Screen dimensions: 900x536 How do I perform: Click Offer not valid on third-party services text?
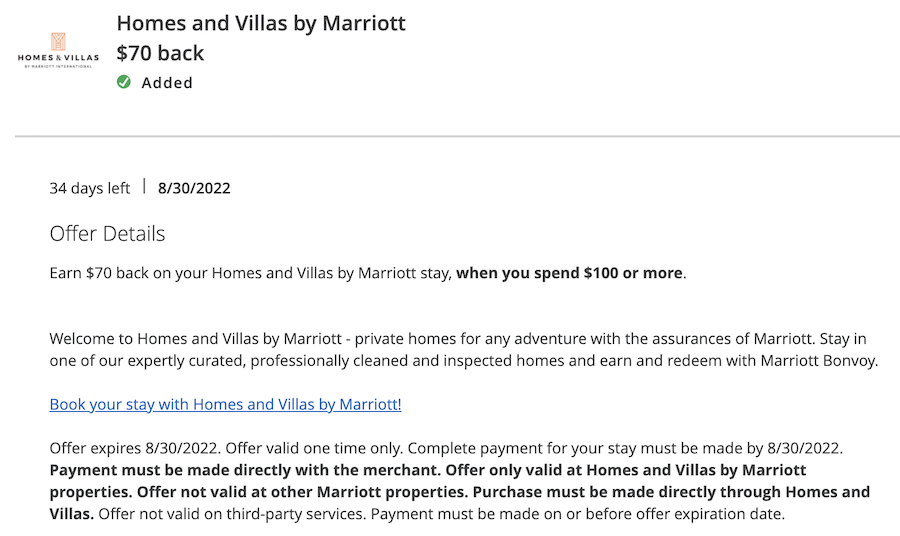pos(232,514)
